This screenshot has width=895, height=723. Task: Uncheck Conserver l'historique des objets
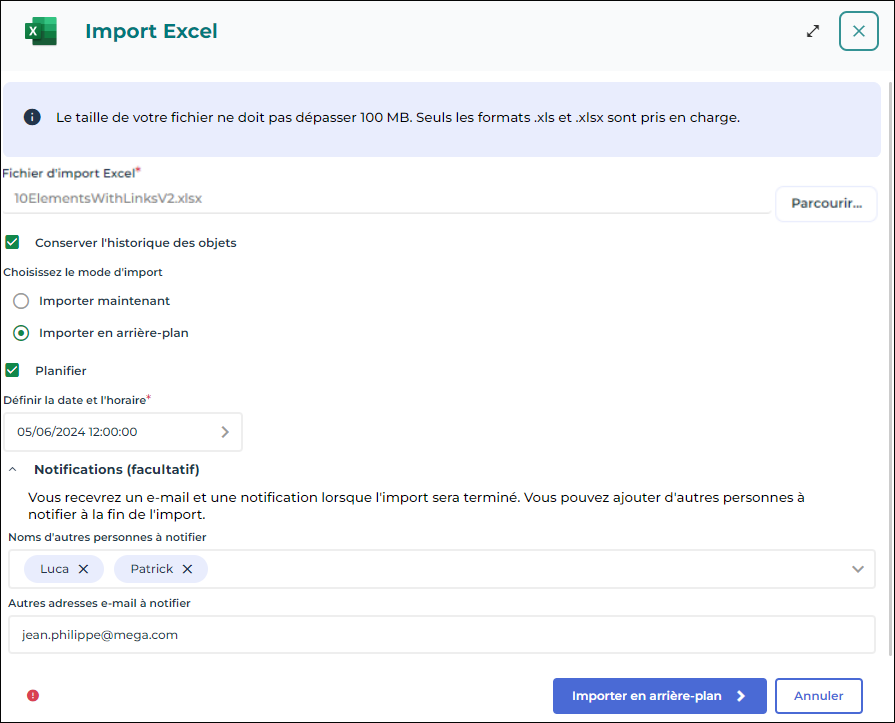tap(13, 242)
